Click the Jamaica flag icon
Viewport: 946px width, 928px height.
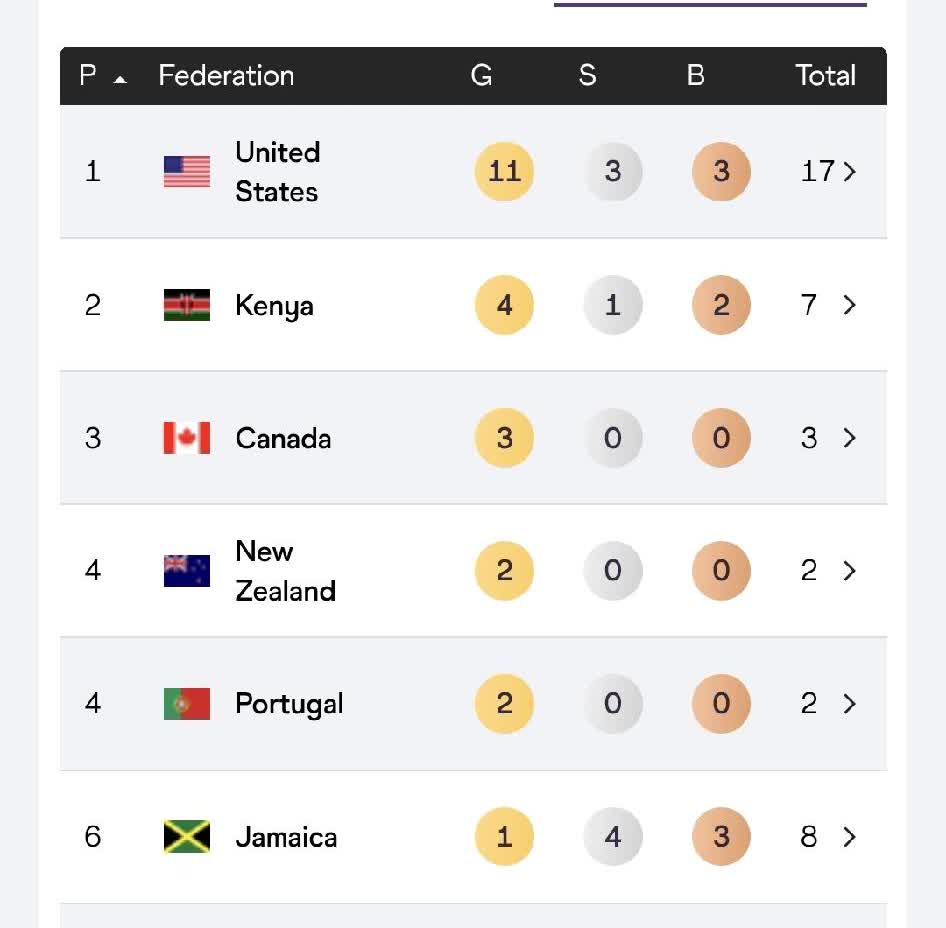187,837
